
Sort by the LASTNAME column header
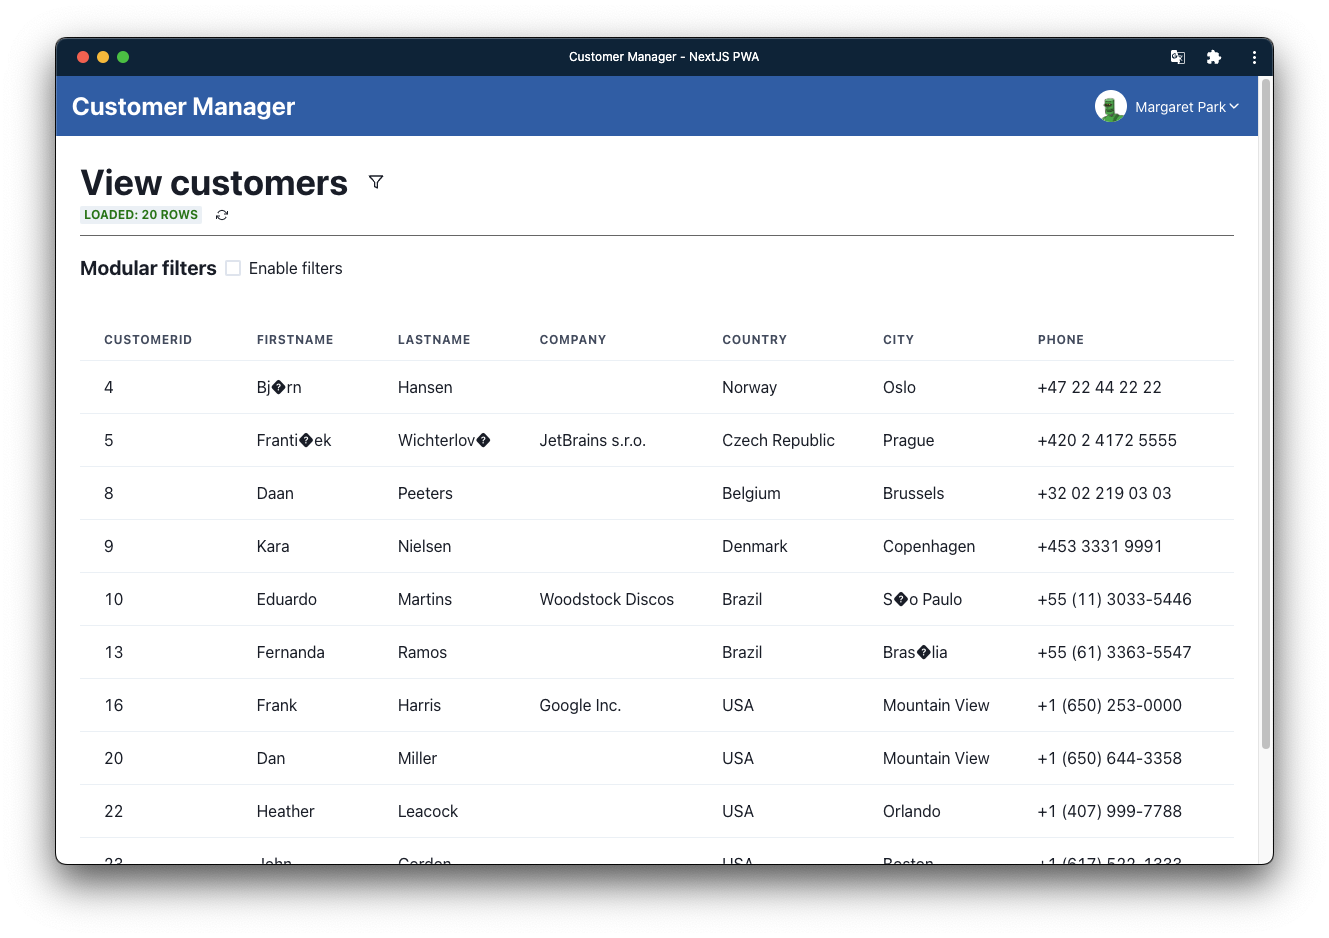(434, 340)
